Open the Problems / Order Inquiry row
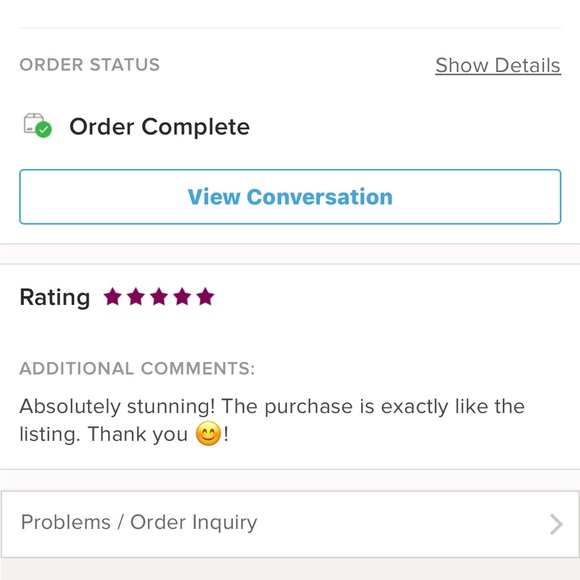The image size is (580, 580). [290, 524]
